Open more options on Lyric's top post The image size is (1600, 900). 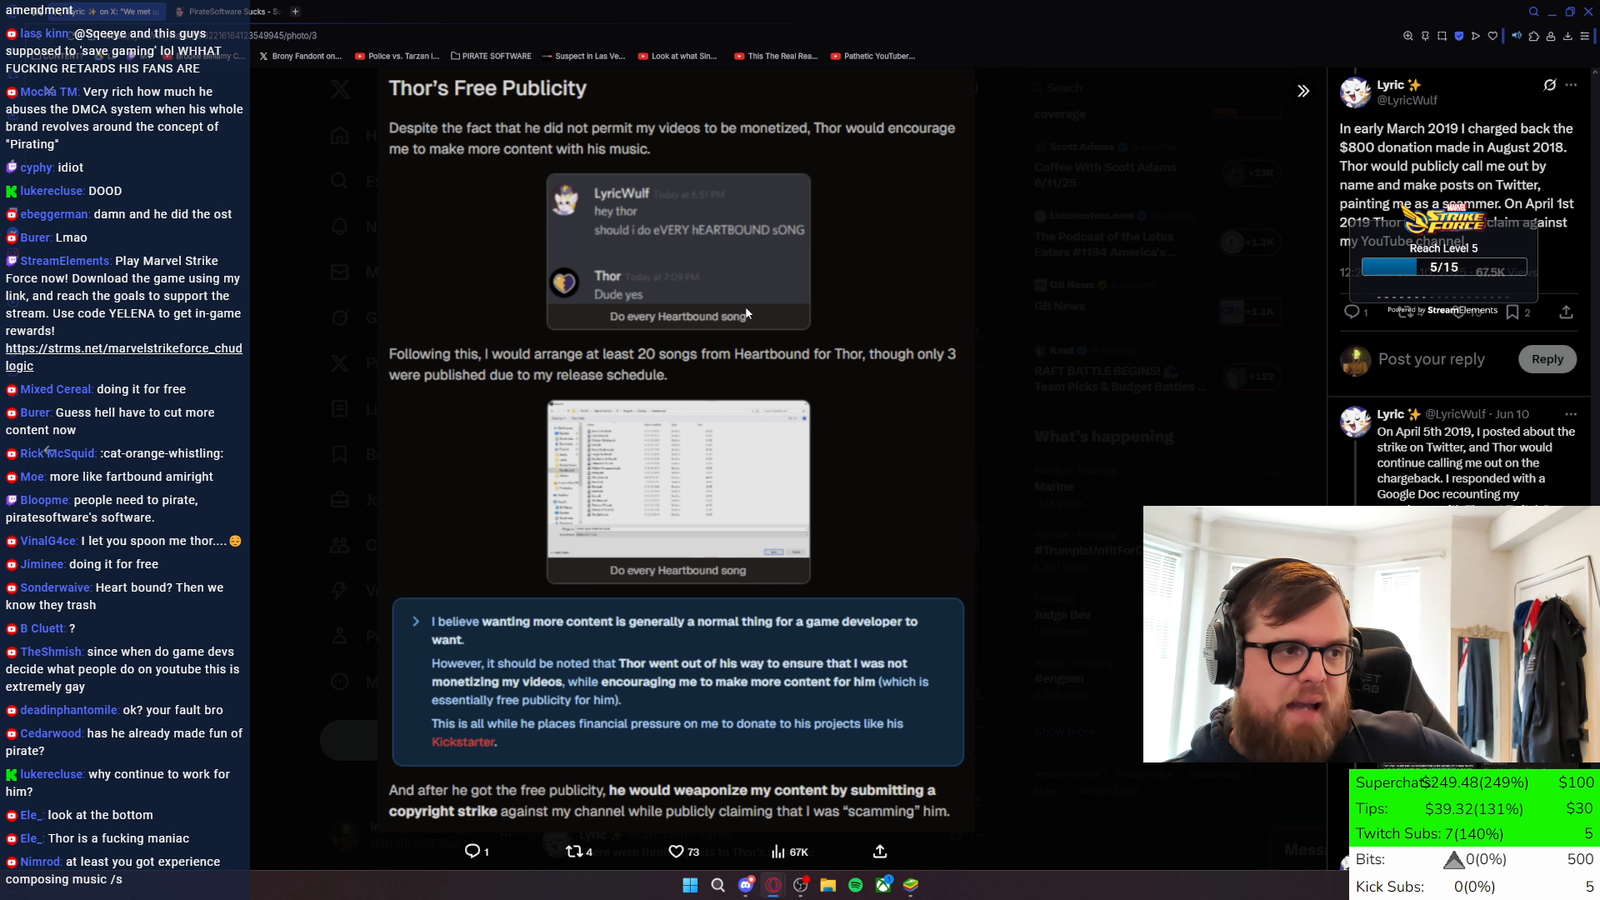pyautogui.click(x=1571, y=85)
